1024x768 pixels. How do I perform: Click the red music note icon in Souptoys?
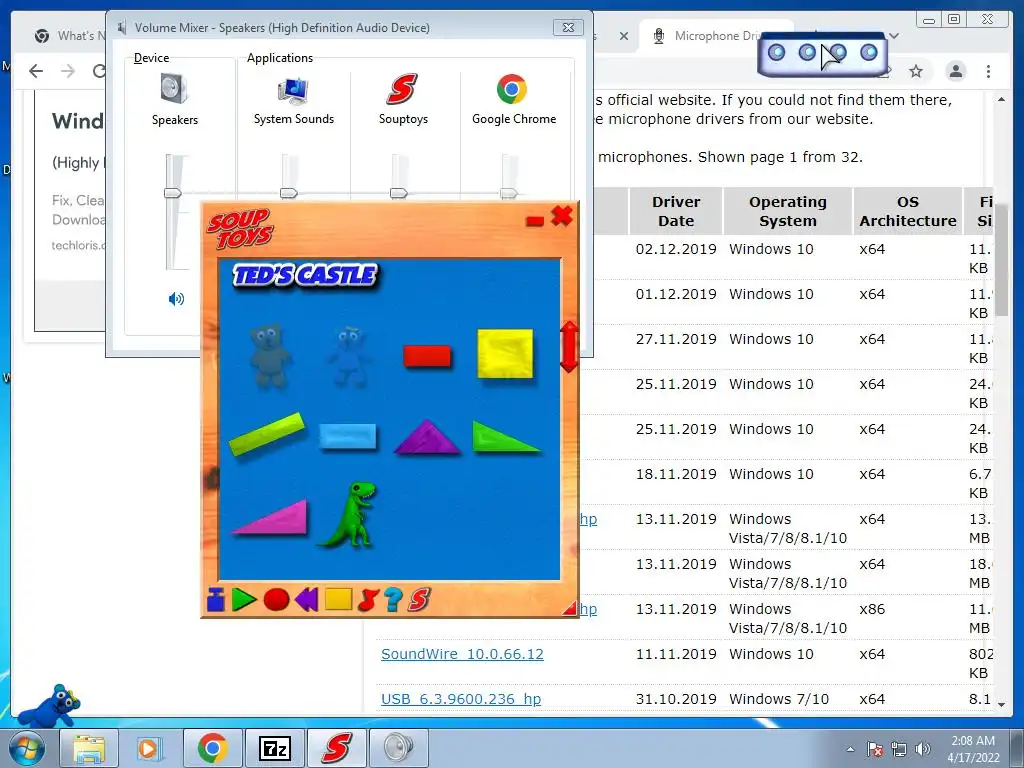(369, 600)
